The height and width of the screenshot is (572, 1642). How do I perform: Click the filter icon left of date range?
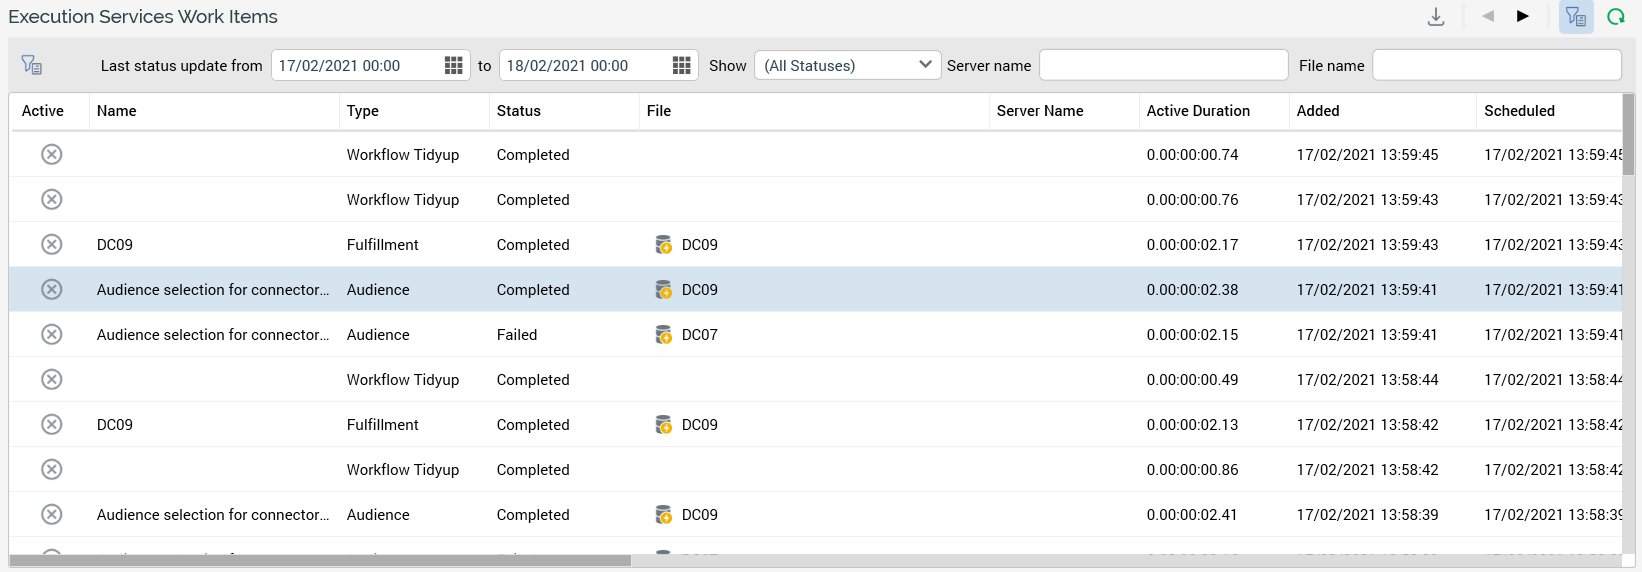31,65
